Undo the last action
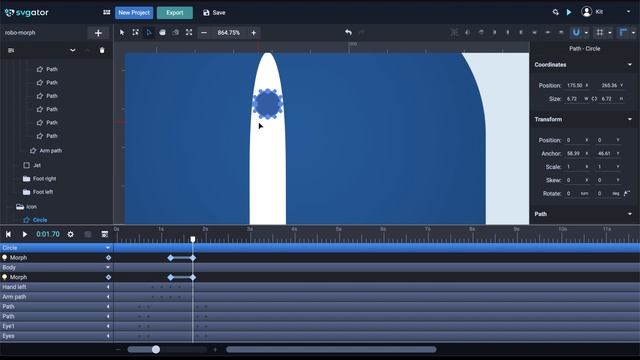Image resolution: width=640 pixels, height=360 pixels. click(348, 32)
